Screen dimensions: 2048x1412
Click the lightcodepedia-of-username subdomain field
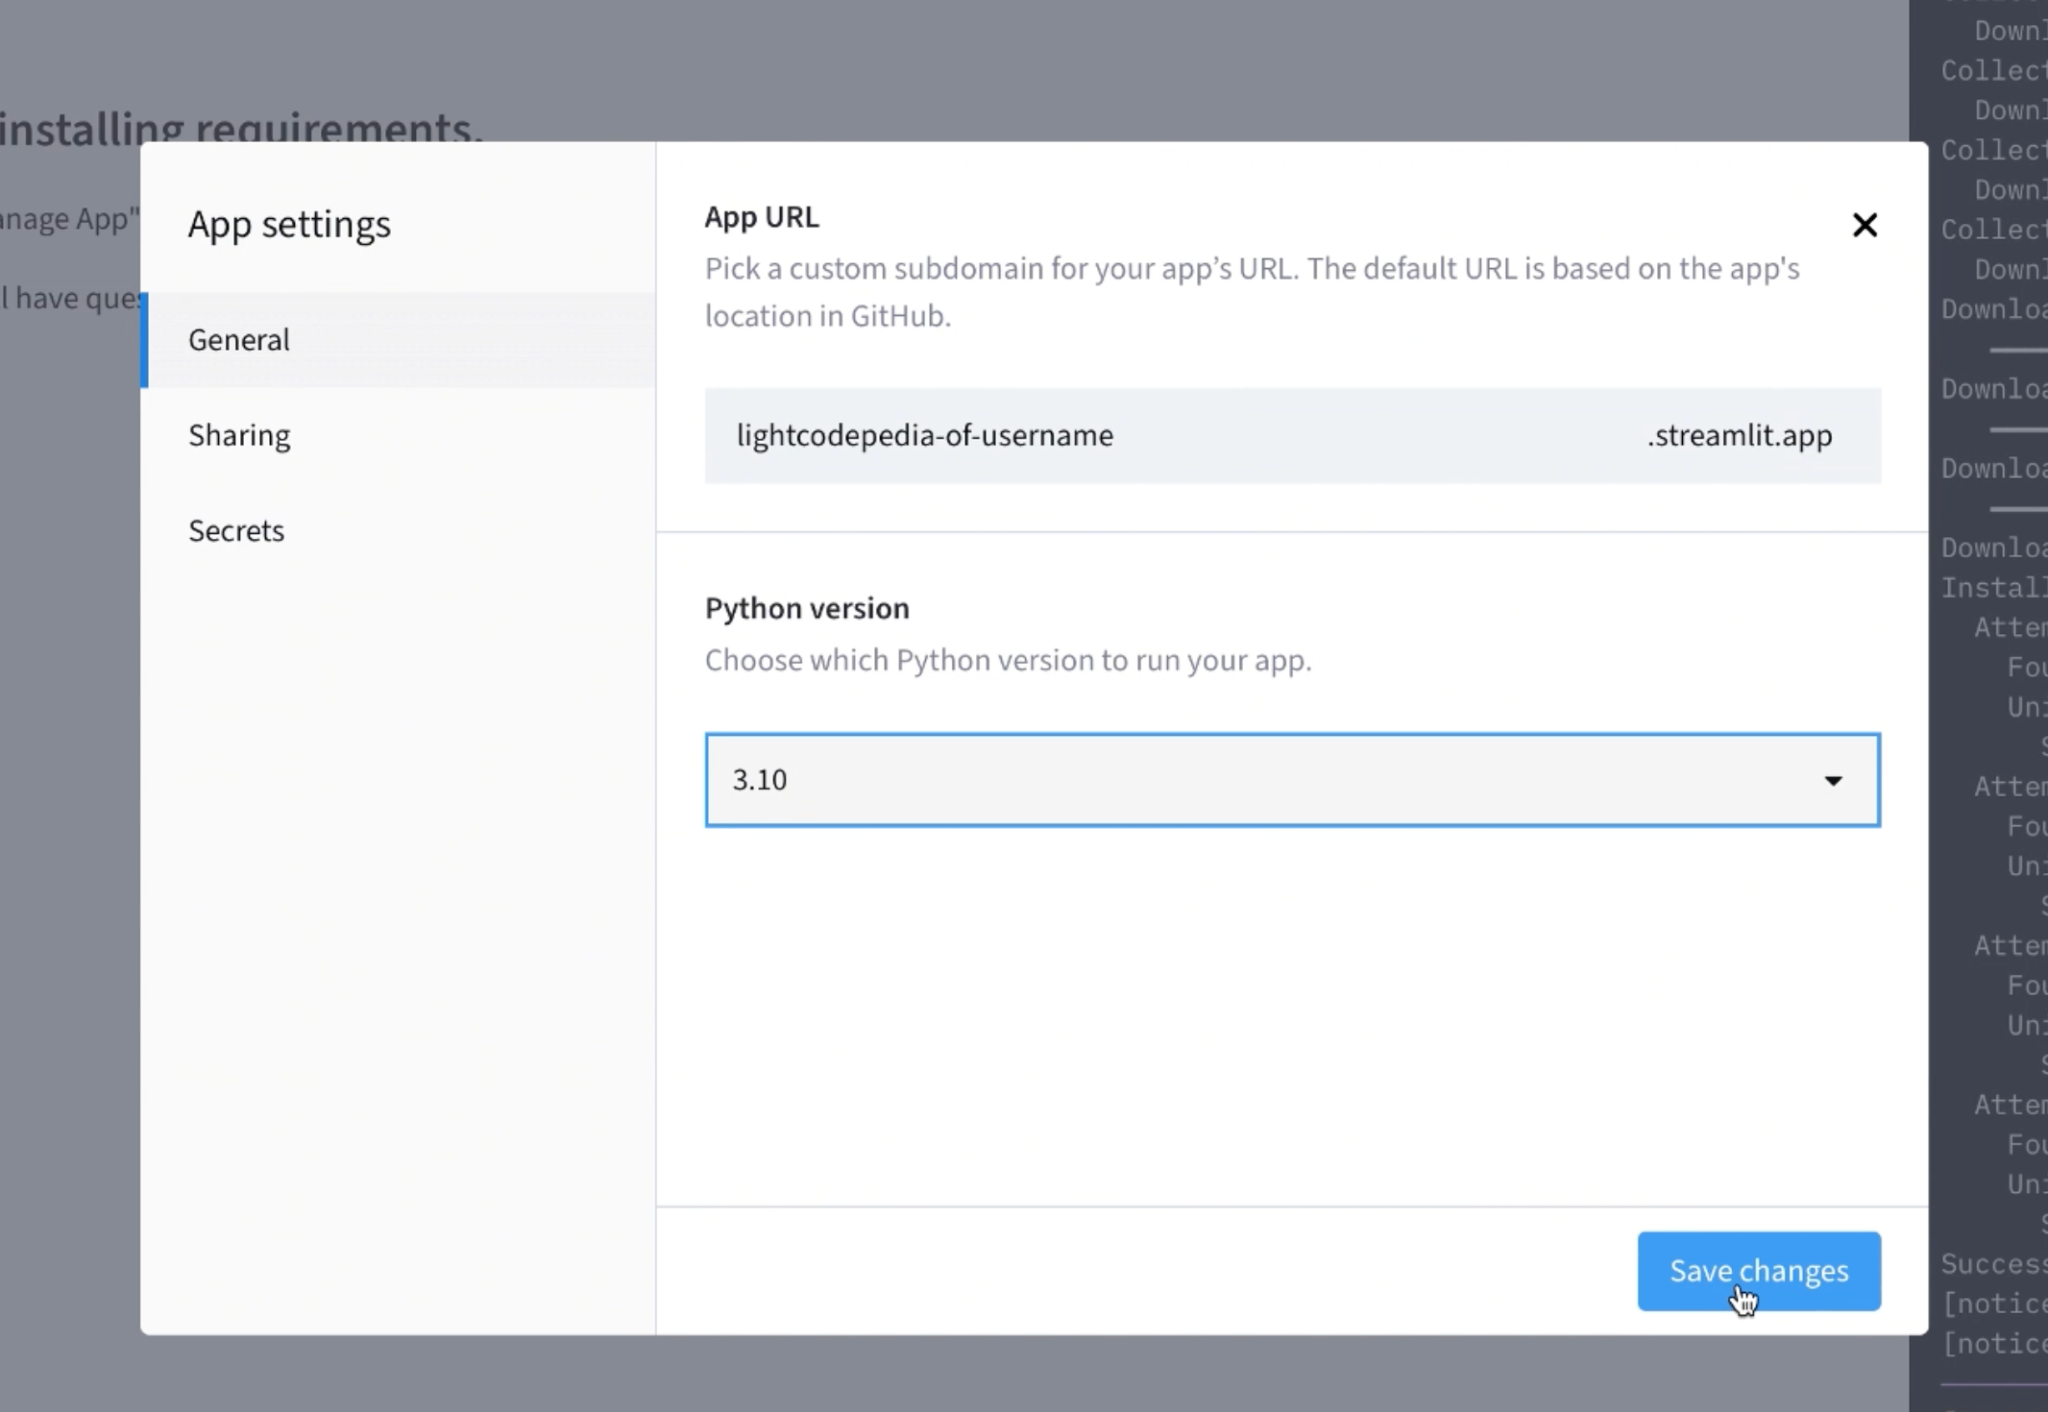tap(924, 435)
